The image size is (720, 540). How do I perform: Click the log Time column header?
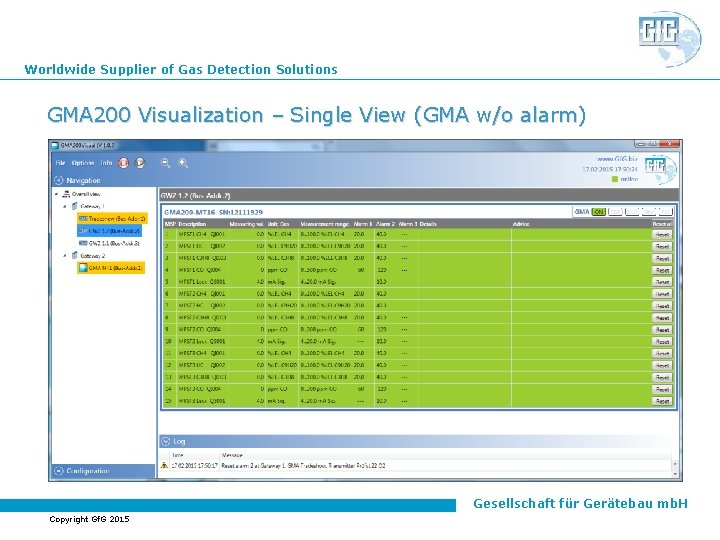[x=177, y=455]
